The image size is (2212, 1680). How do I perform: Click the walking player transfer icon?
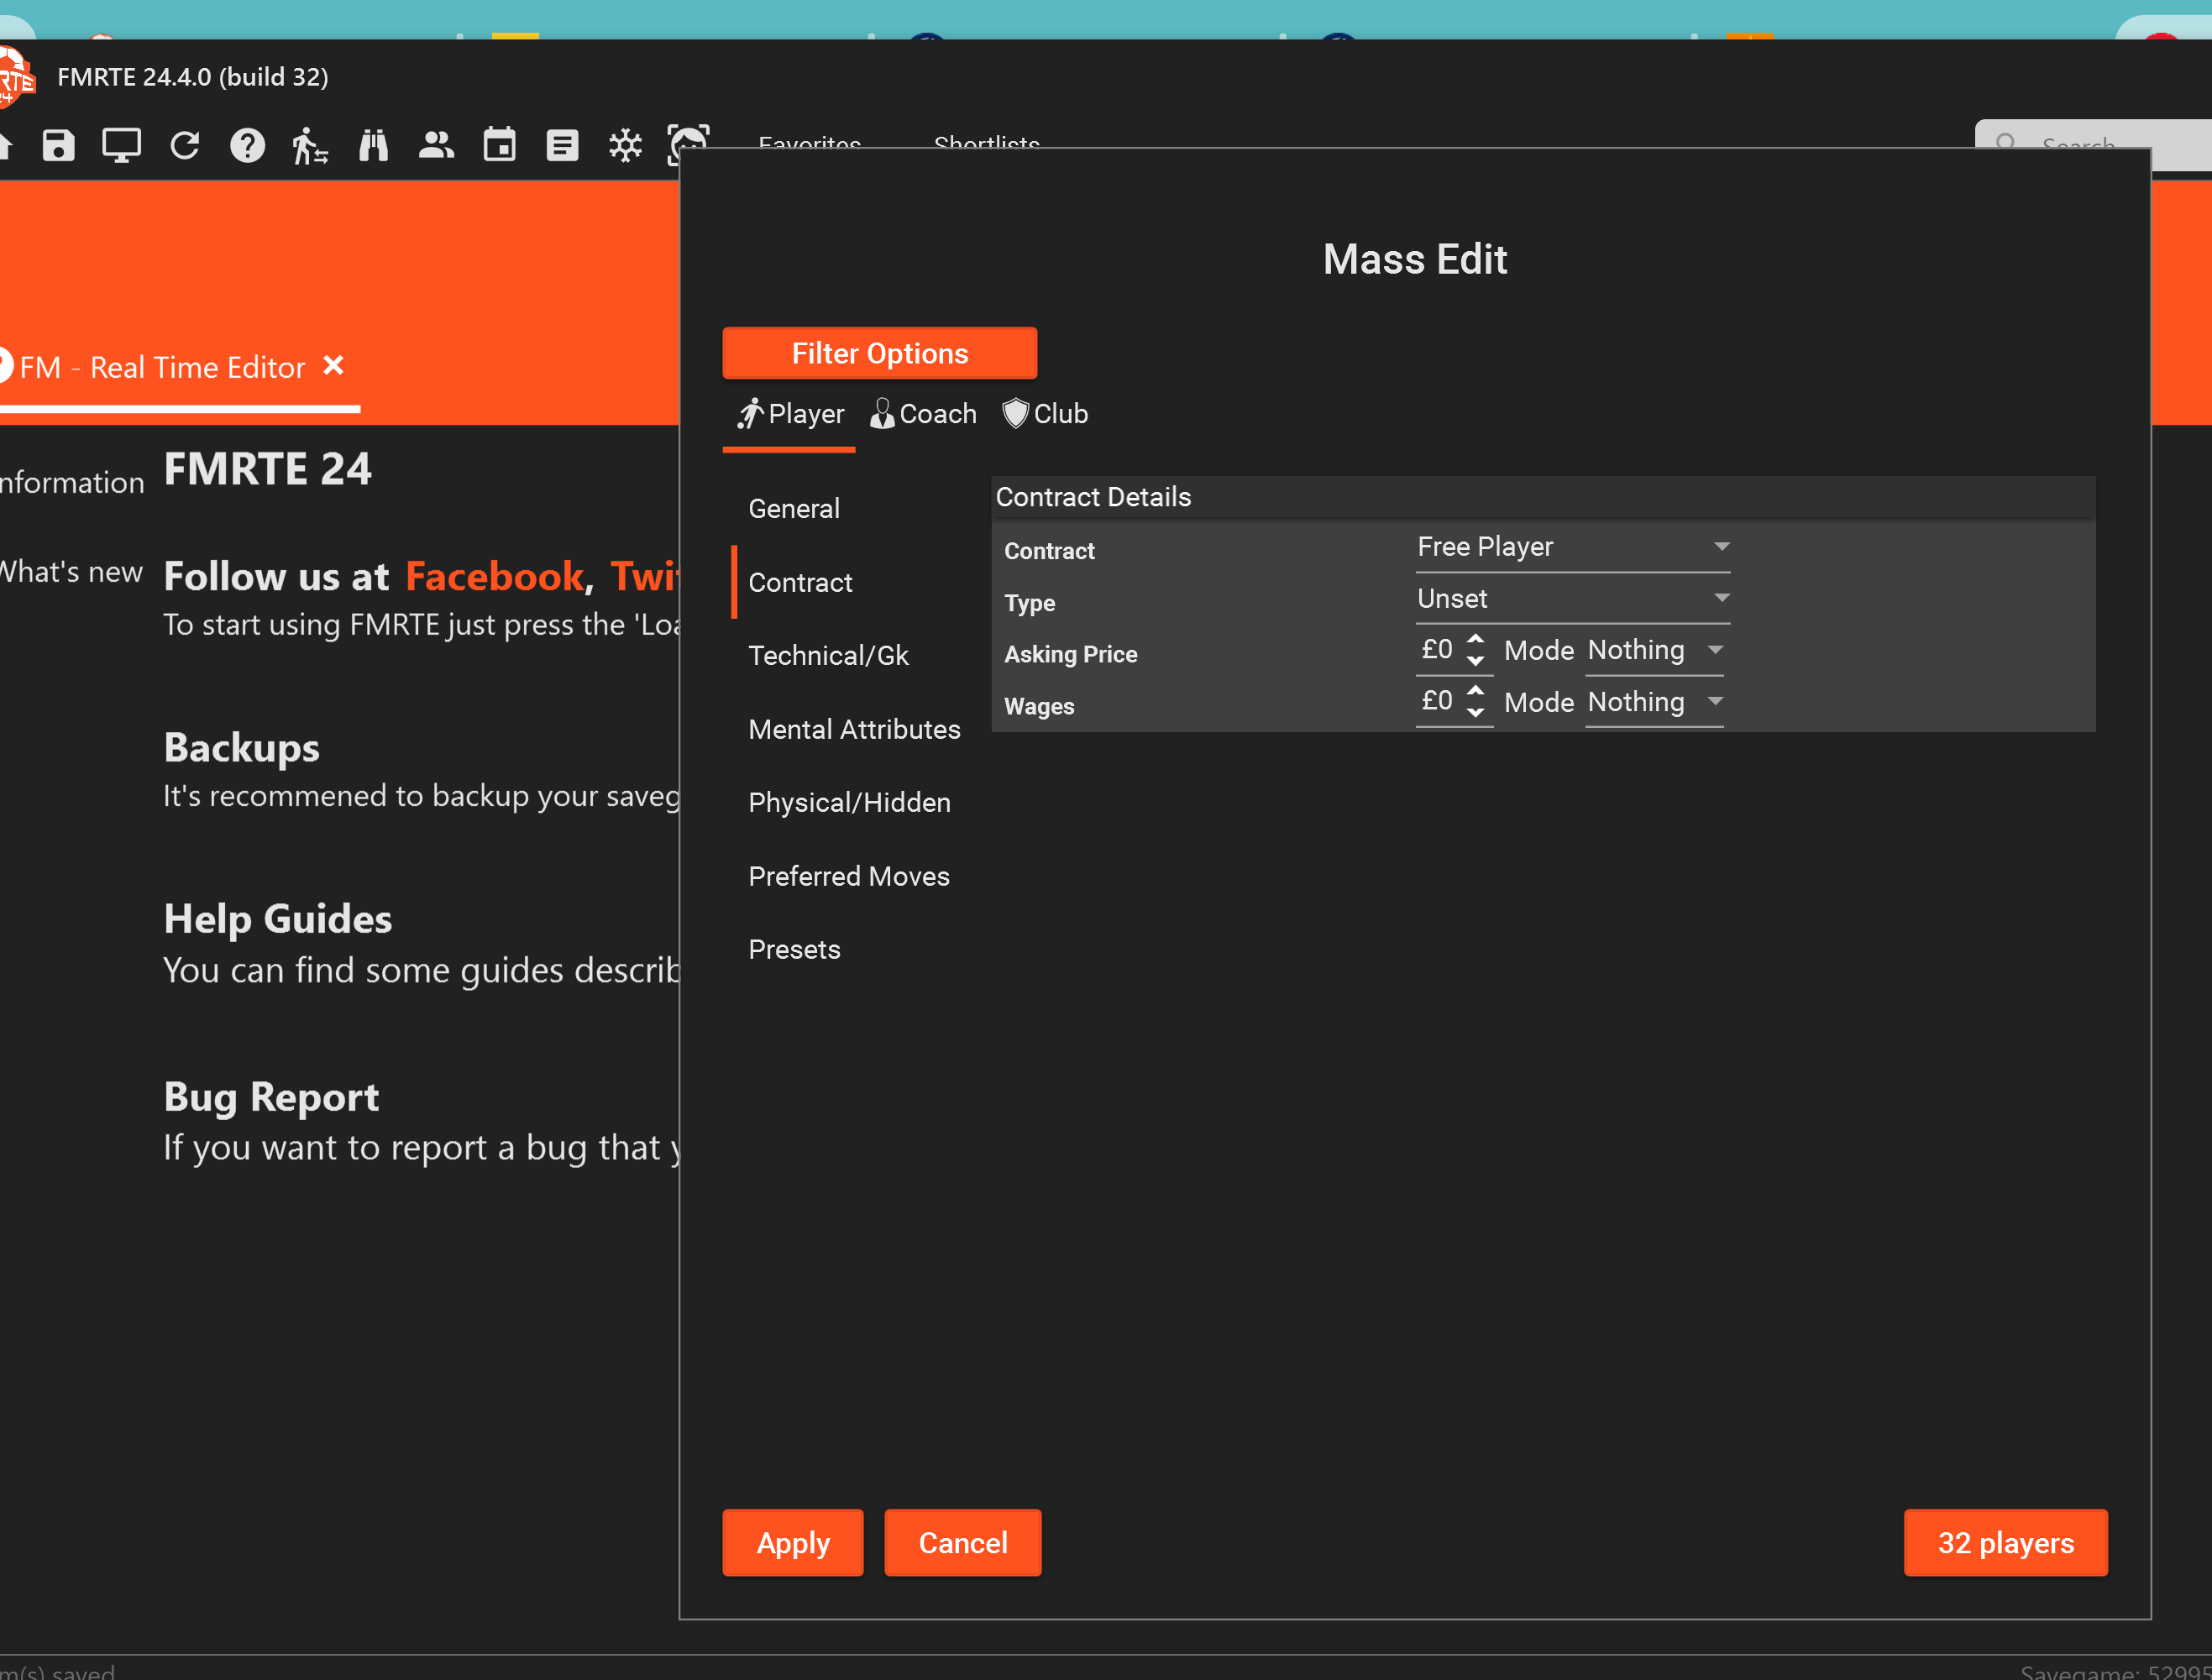pyautogui.click(x=310, y=146)
